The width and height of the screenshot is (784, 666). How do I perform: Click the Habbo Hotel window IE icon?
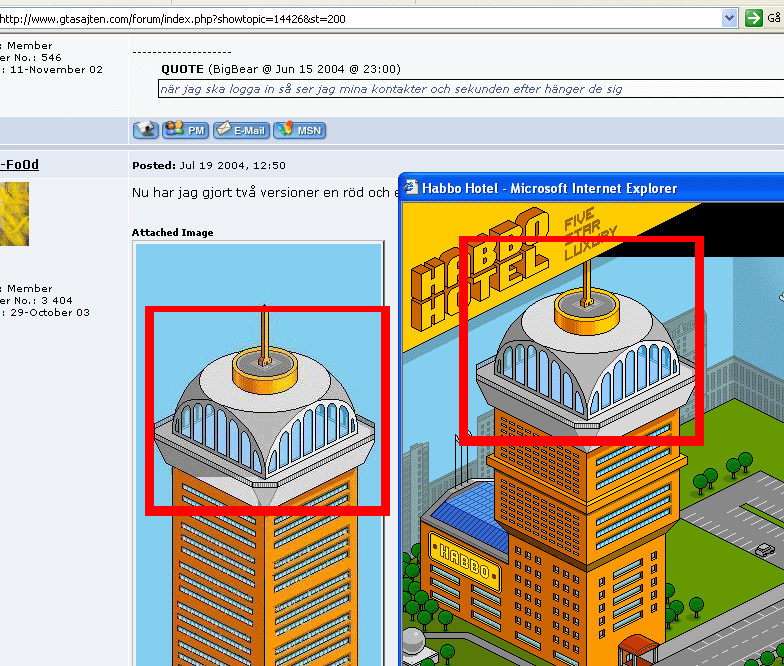click(411, 187)
